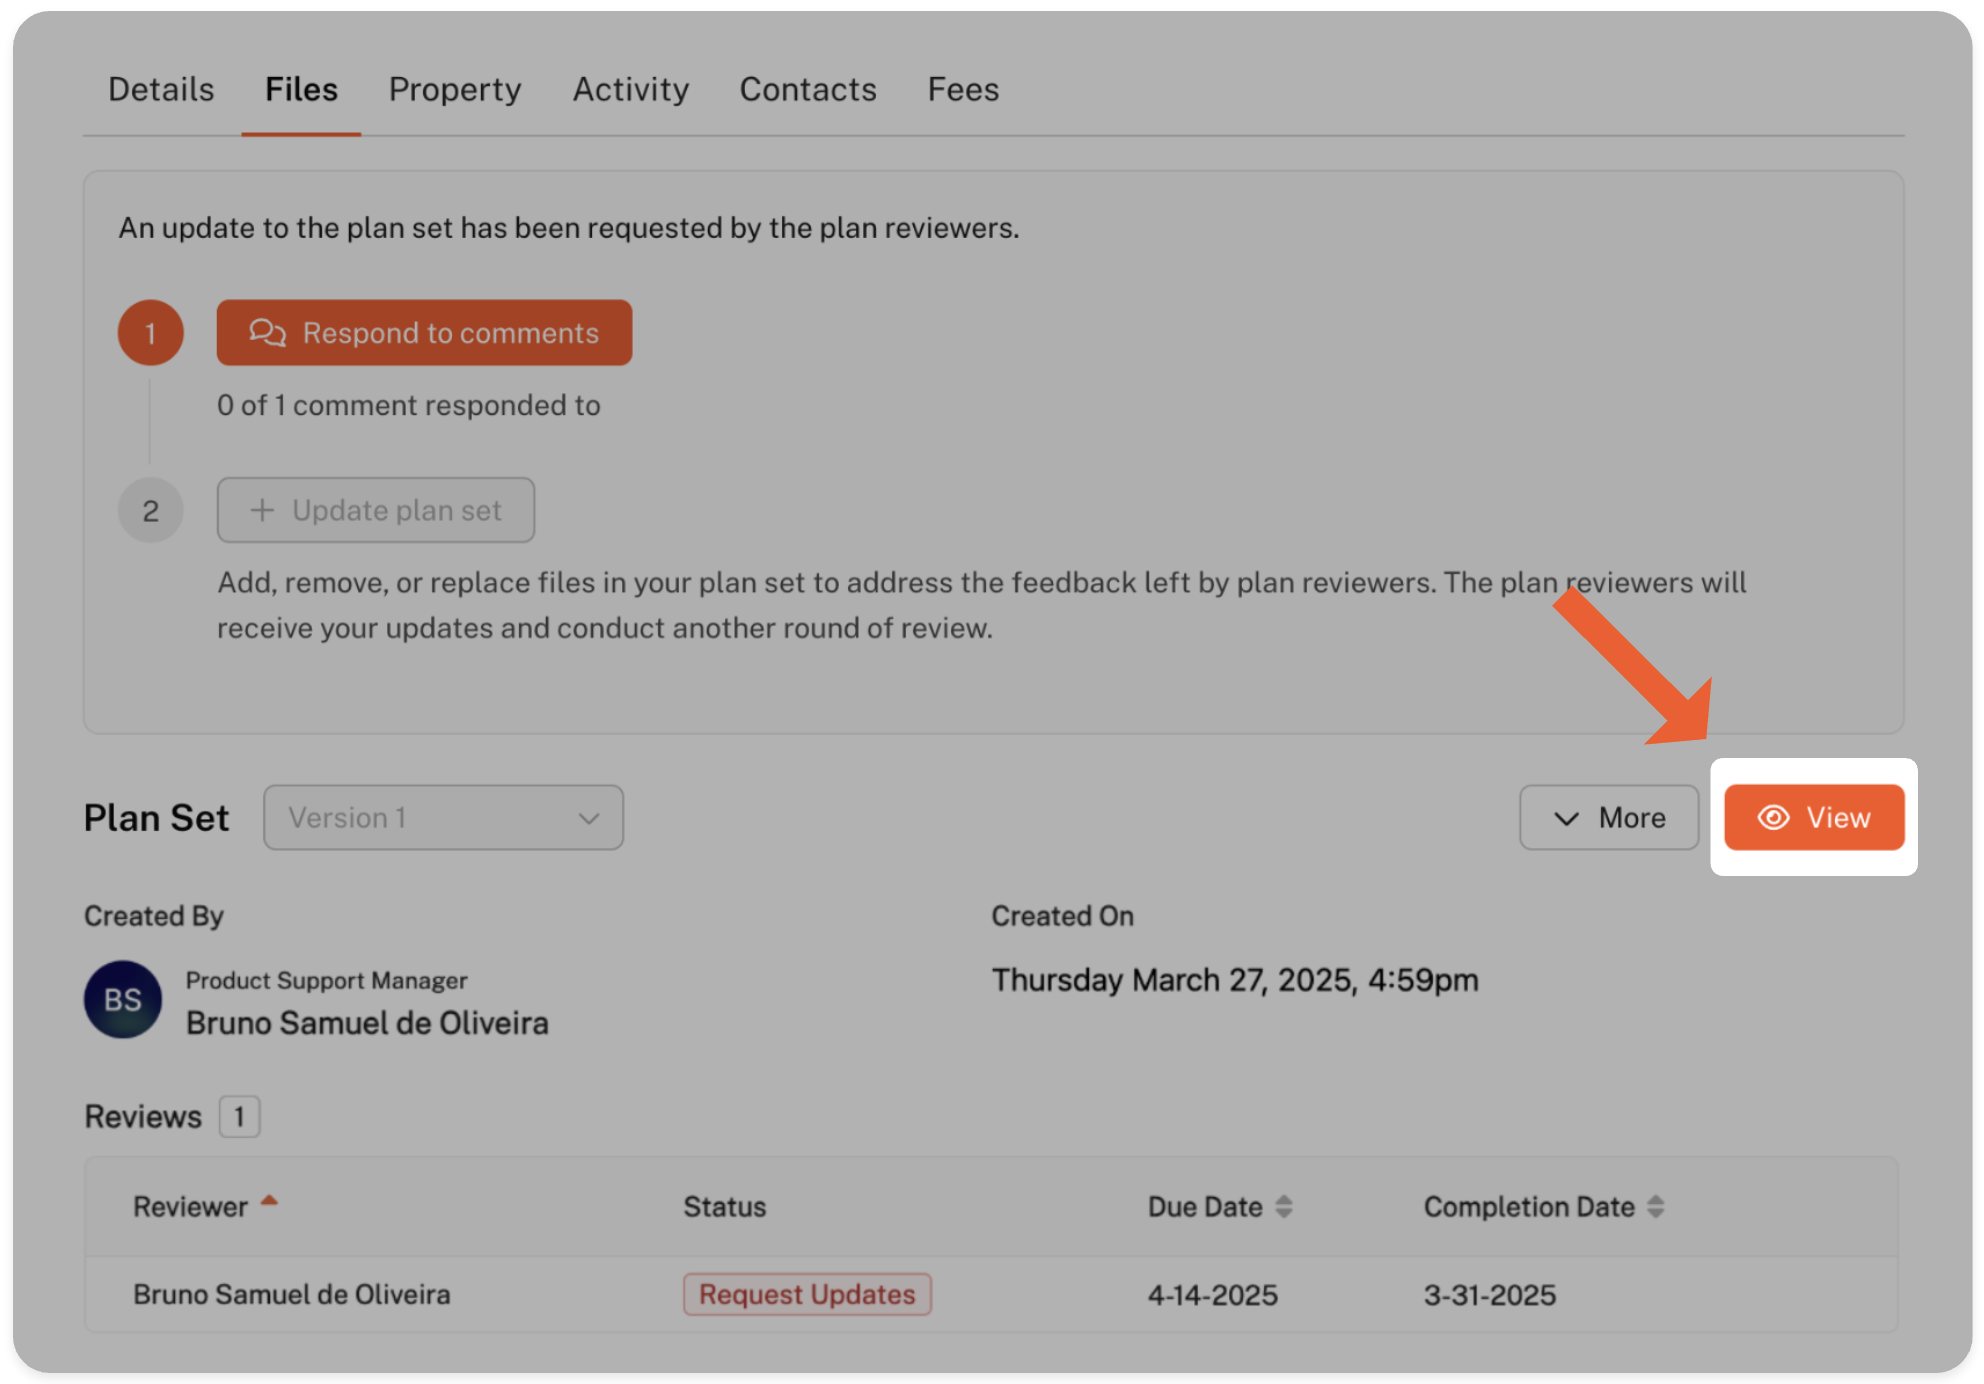Select the Contacts tab
Viewport: 1984px width, 1384px height.
(807, 89)
